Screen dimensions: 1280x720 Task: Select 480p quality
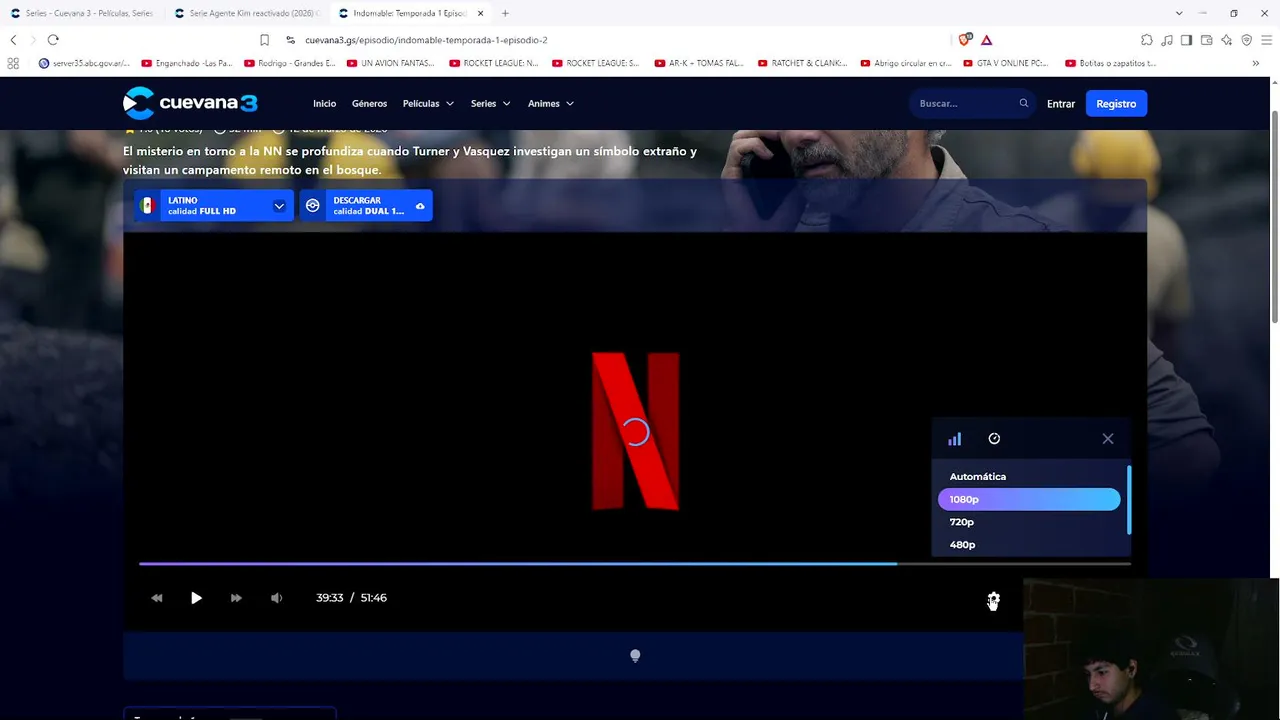coord(1028,545)
